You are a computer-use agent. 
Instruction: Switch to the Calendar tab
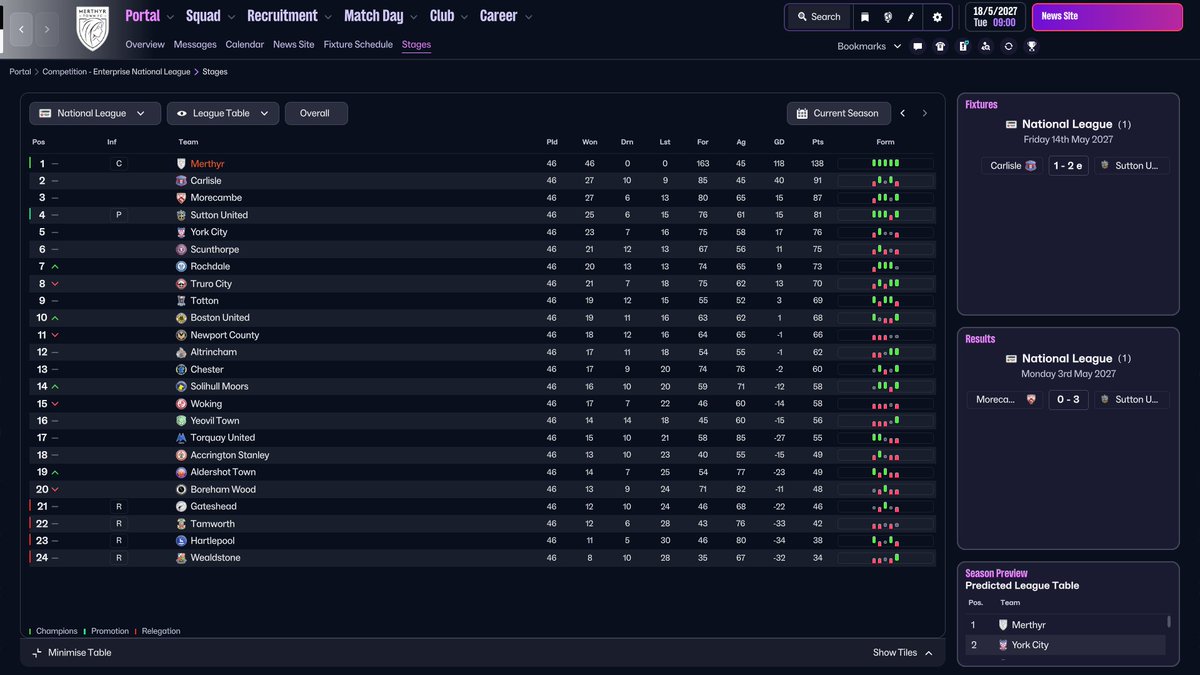[x=245, y=45]
